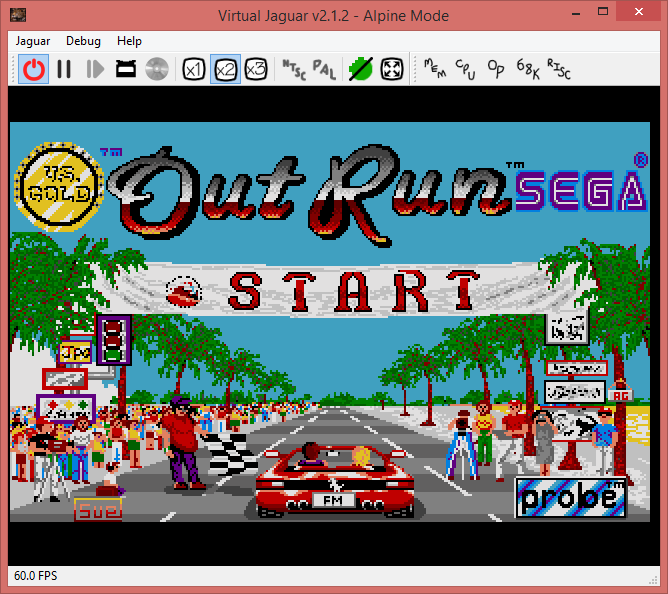Screen dimensions: 668x594
Task: Pause the running emulation
Action: point(64,69)
